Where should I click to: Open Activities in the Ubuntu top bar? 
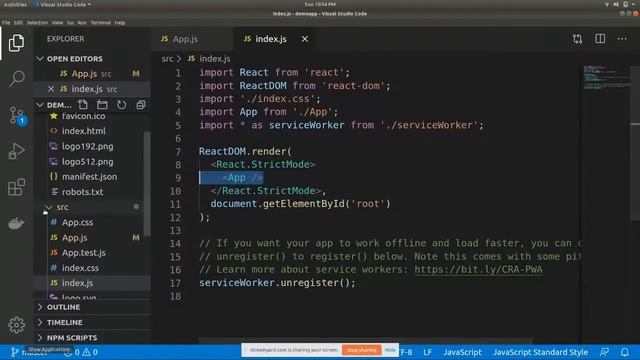(x=15, y=4)
